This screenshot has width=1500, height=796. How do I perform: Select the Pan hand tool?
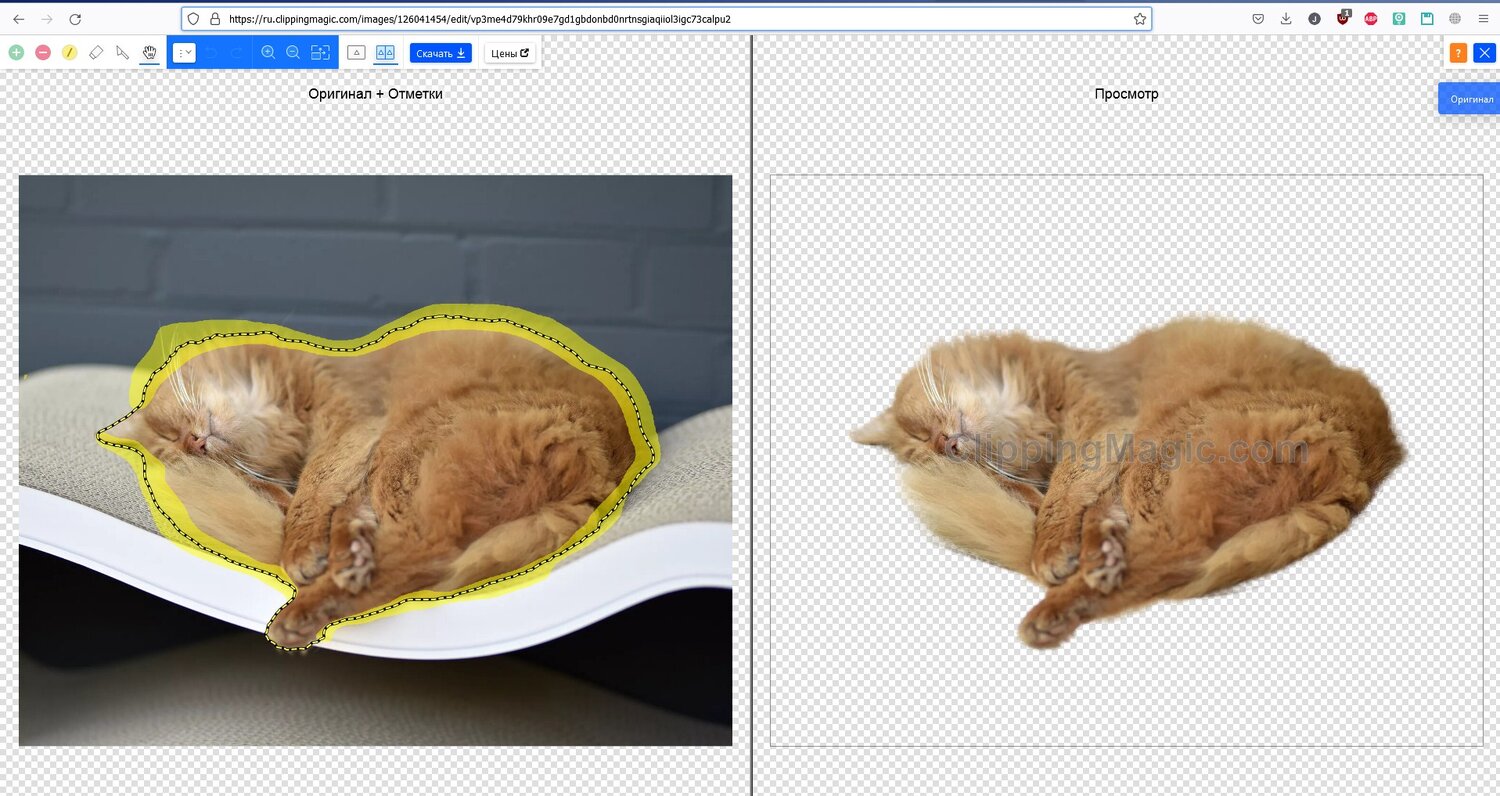point(150,52)
